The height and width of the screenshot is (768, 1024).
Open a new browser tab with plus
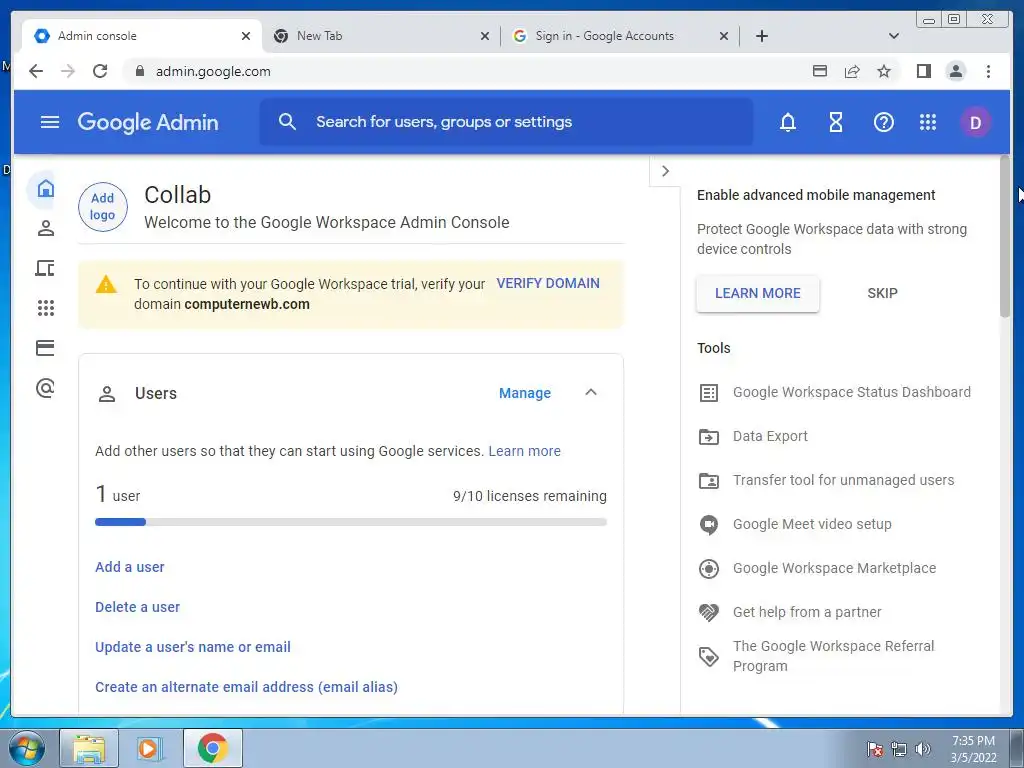point(761,36)
